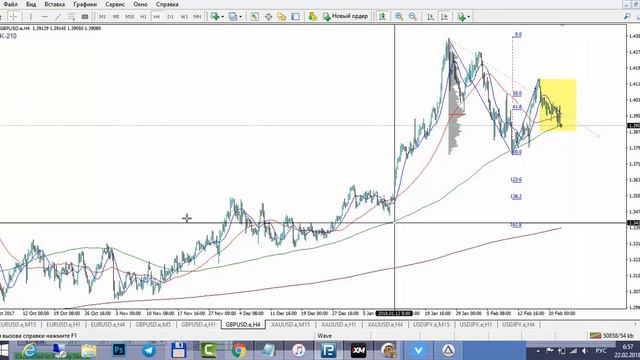Switch to the USDJPY.e,M15 chart tab
The image size is (640, 360).
click(431, 324)
